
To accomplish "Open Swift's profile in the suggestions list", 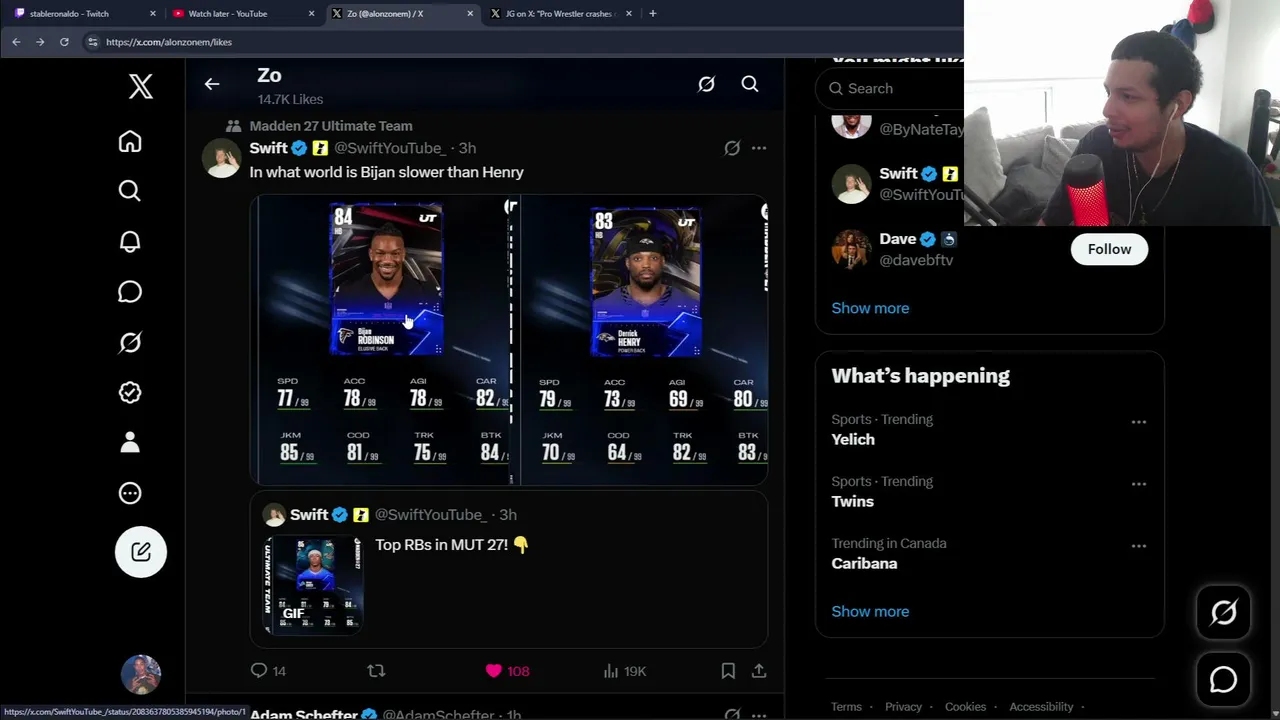I will pyautogui.click(x=898, y=173).
